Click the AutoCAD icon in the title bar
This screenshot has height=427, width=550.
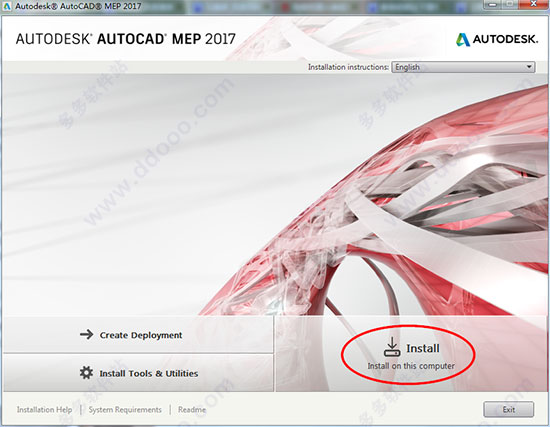[7, 6]
